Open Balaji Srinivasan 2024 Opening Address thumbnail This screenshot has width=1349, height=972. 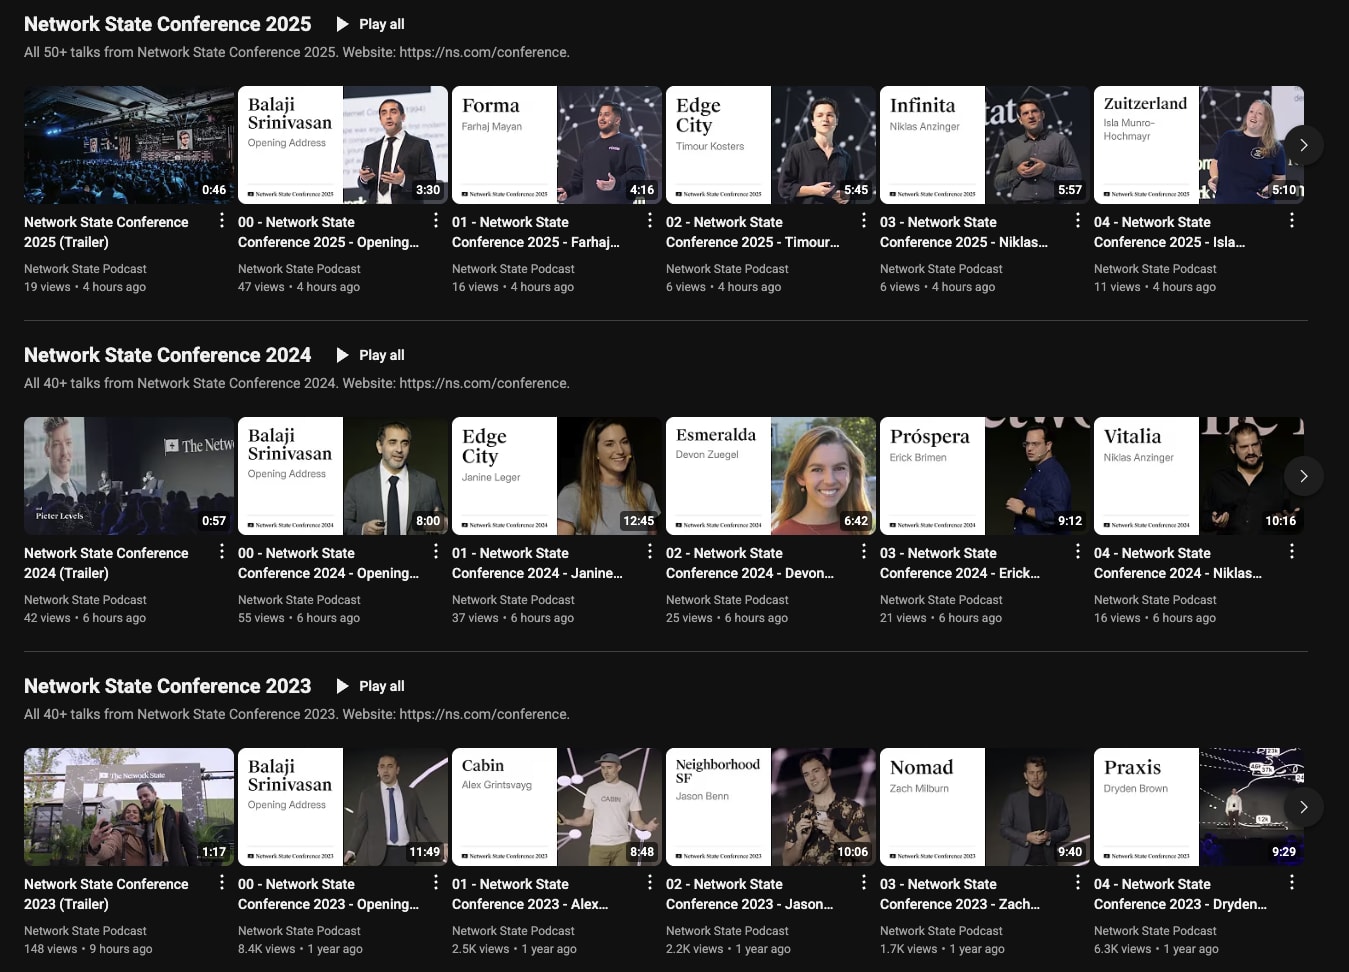point(343,476)
